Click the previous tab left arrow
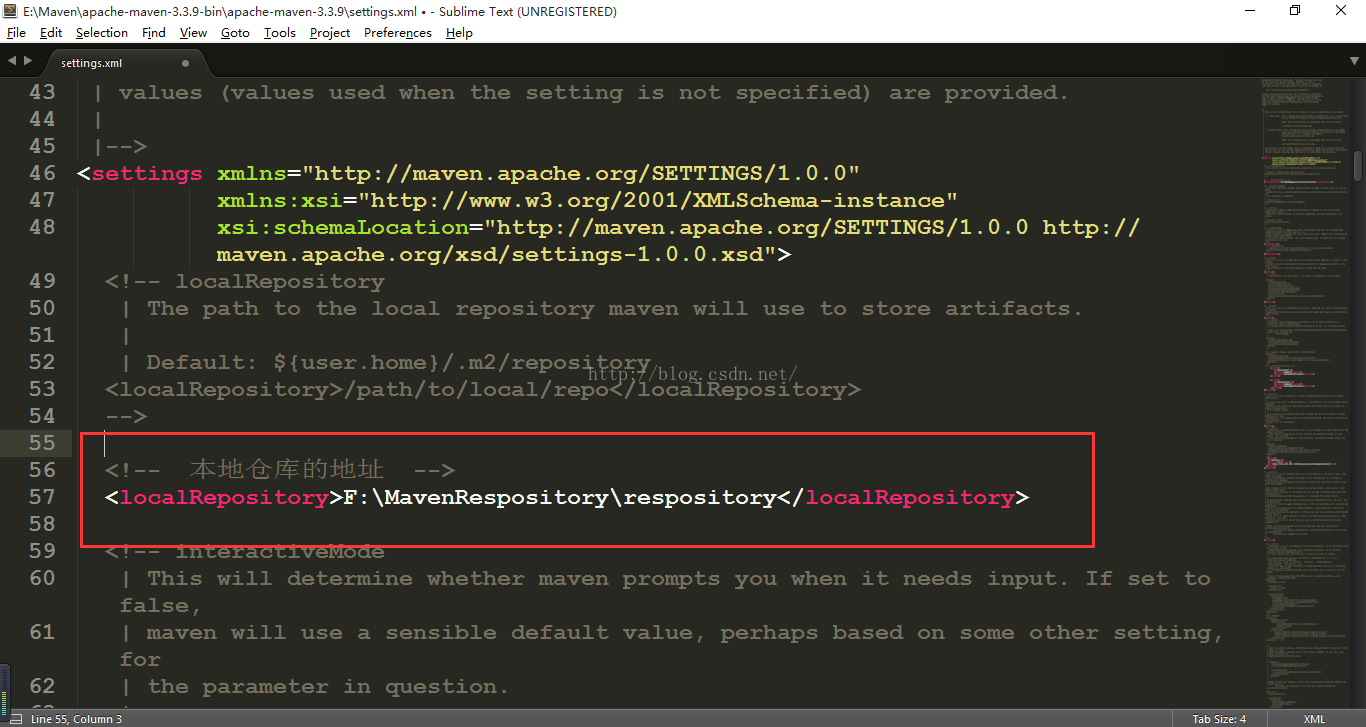The image size is (1366, 727). point(12,61)
